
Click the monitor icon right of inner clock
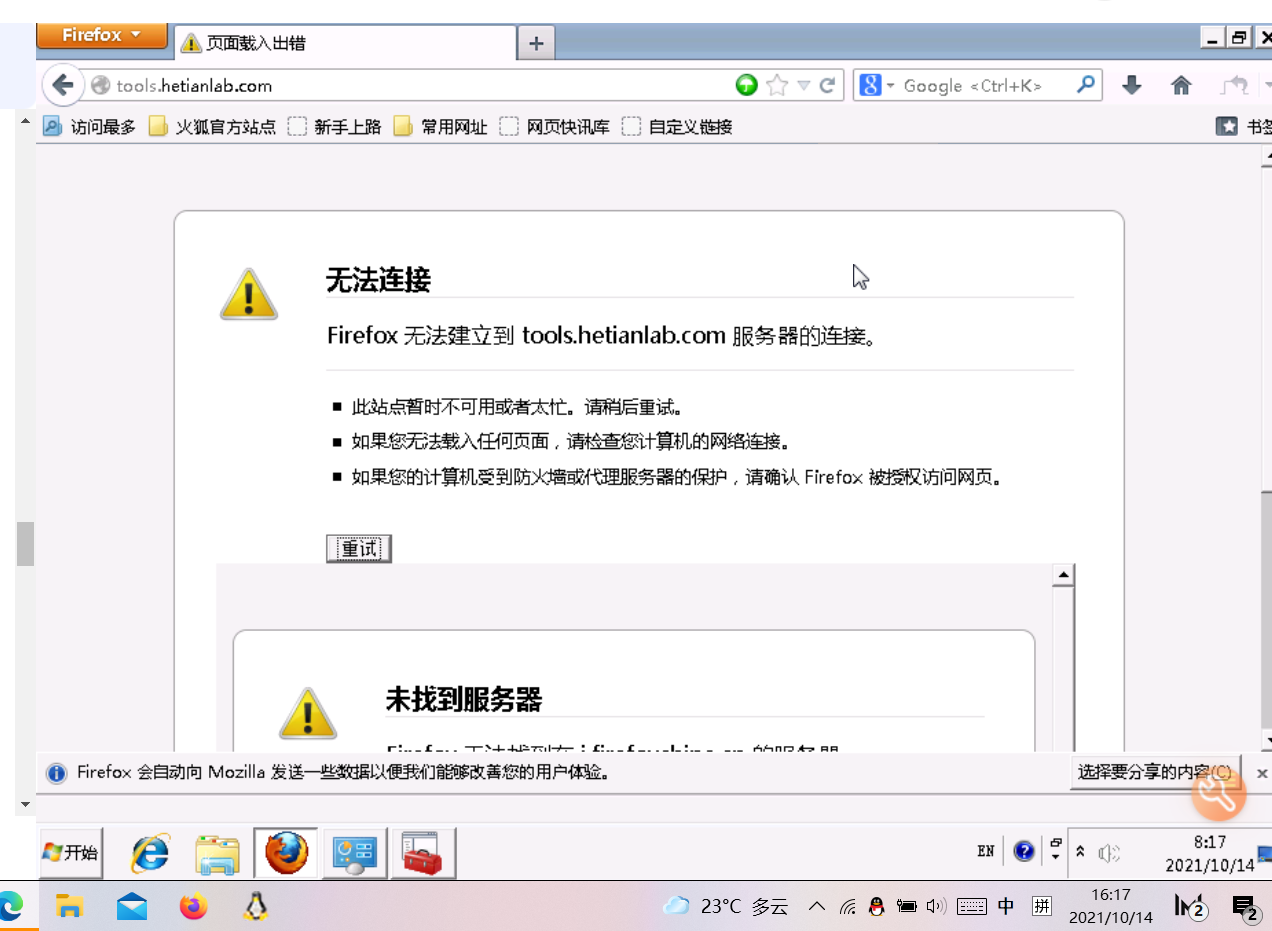tap(1265, 853)
